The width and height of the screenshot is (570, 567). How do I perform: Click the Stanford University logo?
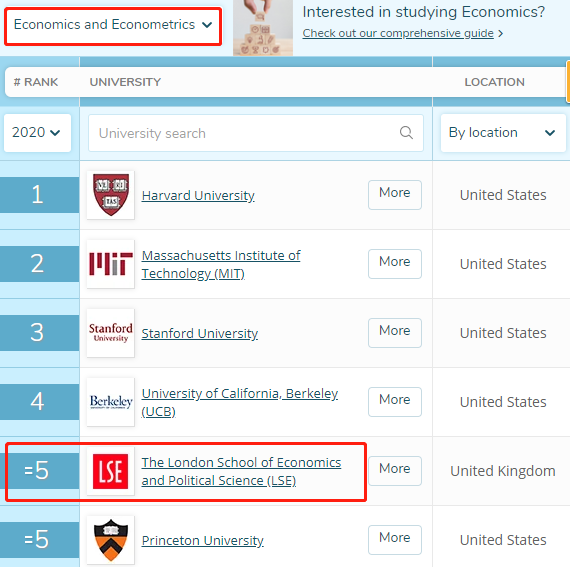point(111,333)
